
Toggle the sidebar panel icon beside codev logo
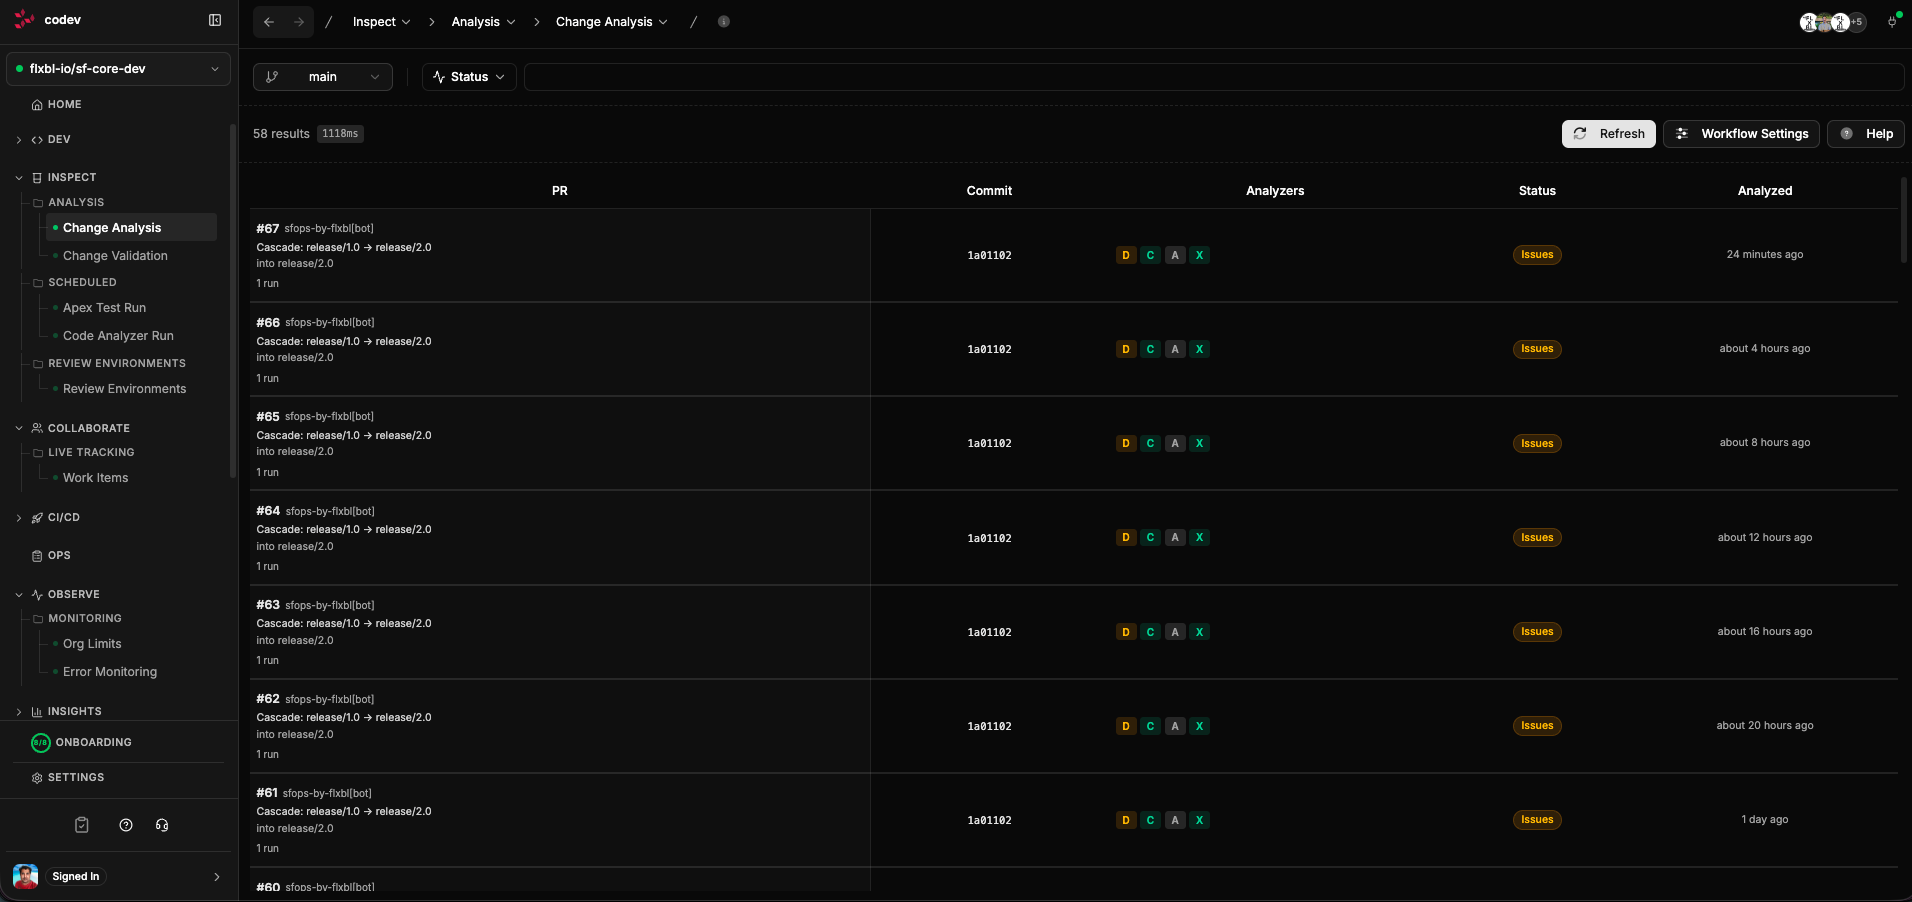point(215,20)
